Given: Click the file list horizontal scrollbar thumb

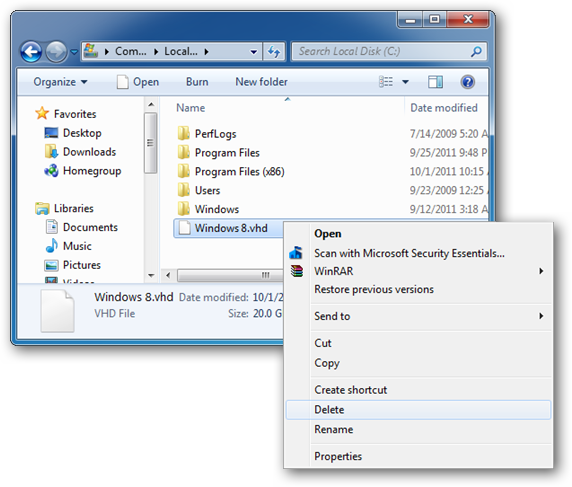Looking at the screenshot, I should (230, 275).
